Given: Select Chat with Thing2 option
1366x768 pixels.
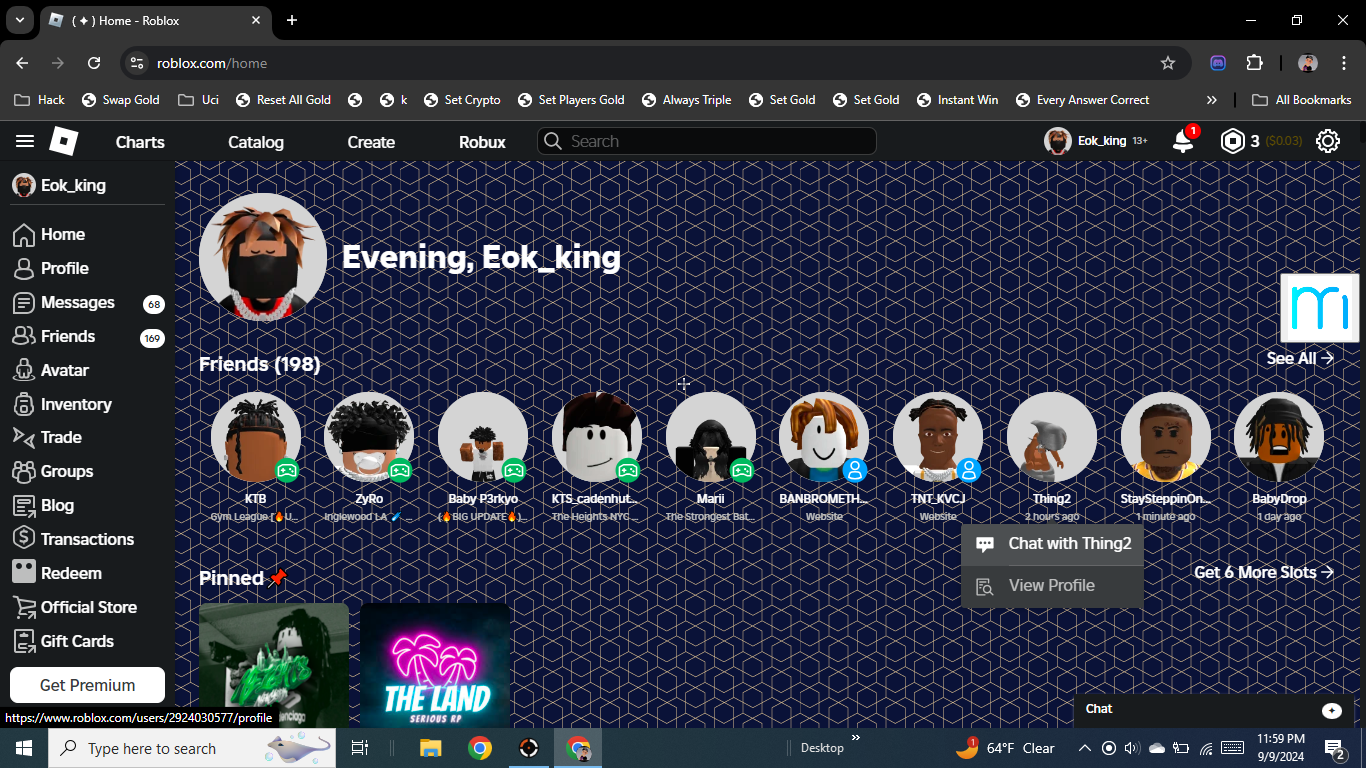Looking at the screenshot, I should [x=1052, y=544].
